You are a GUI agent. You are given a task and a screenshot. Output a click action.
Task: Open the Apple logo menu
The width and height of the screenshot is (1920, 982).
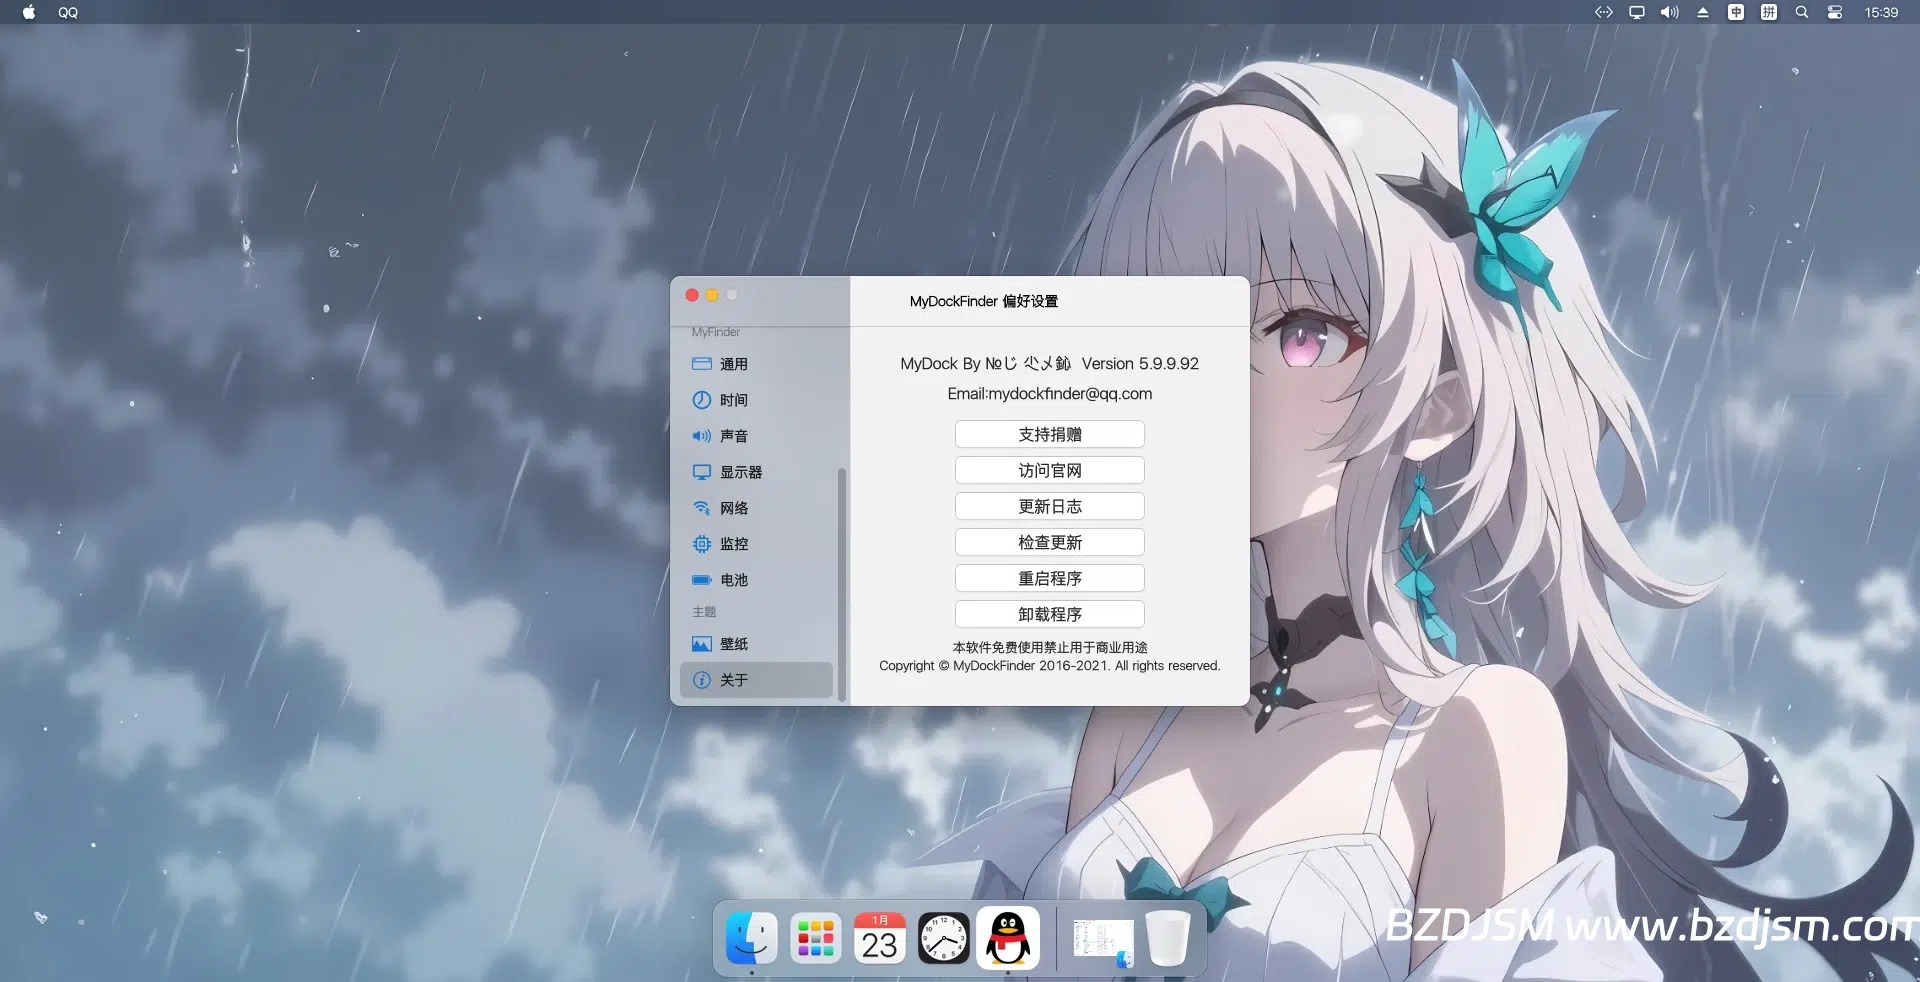click(29, 12)
